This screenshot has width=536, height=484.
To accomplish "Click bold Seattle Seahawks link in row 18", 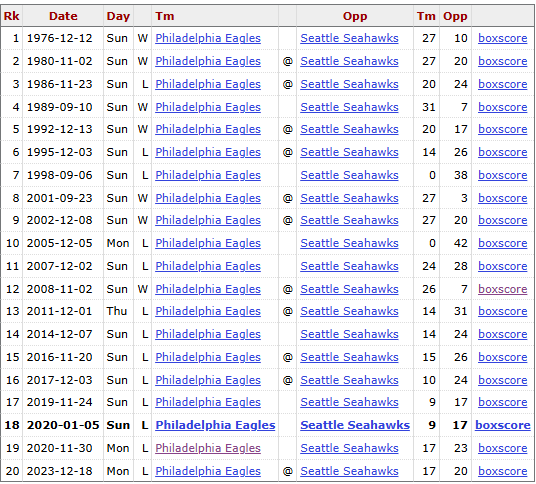I will 355,425.
